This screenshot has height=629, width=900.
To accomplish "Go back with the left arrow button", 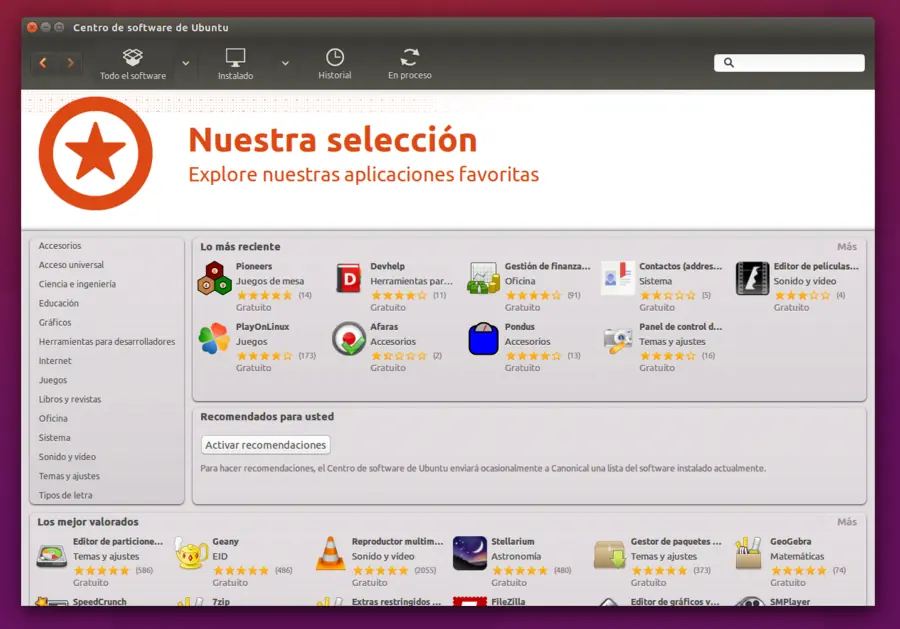I will (43, 63).
